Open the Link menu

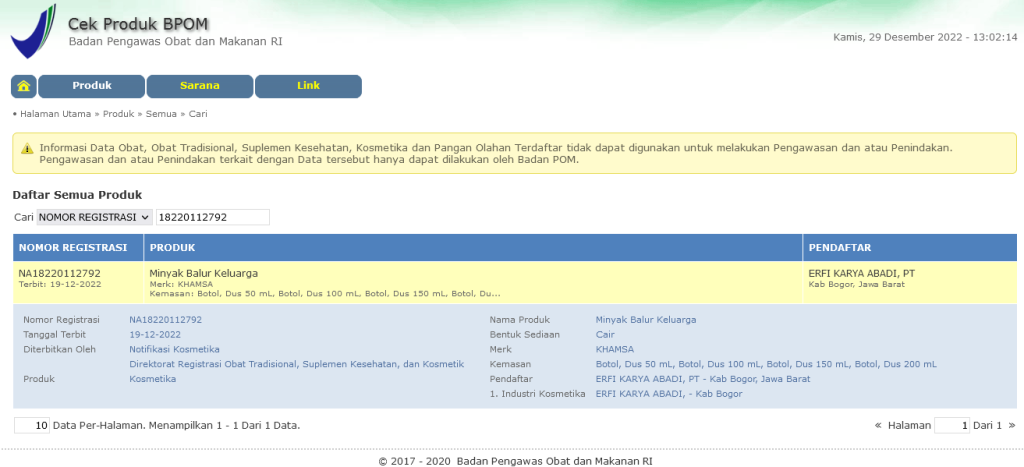pyautogui.click(x=308, y=86)
